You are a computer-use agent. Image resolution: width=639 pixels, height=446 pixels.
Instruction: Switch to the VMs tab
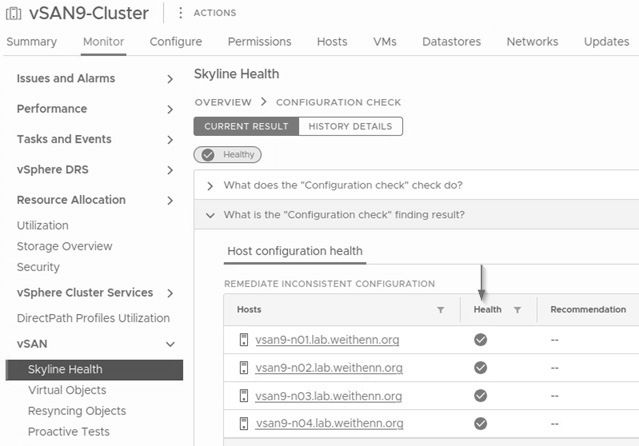385,42
